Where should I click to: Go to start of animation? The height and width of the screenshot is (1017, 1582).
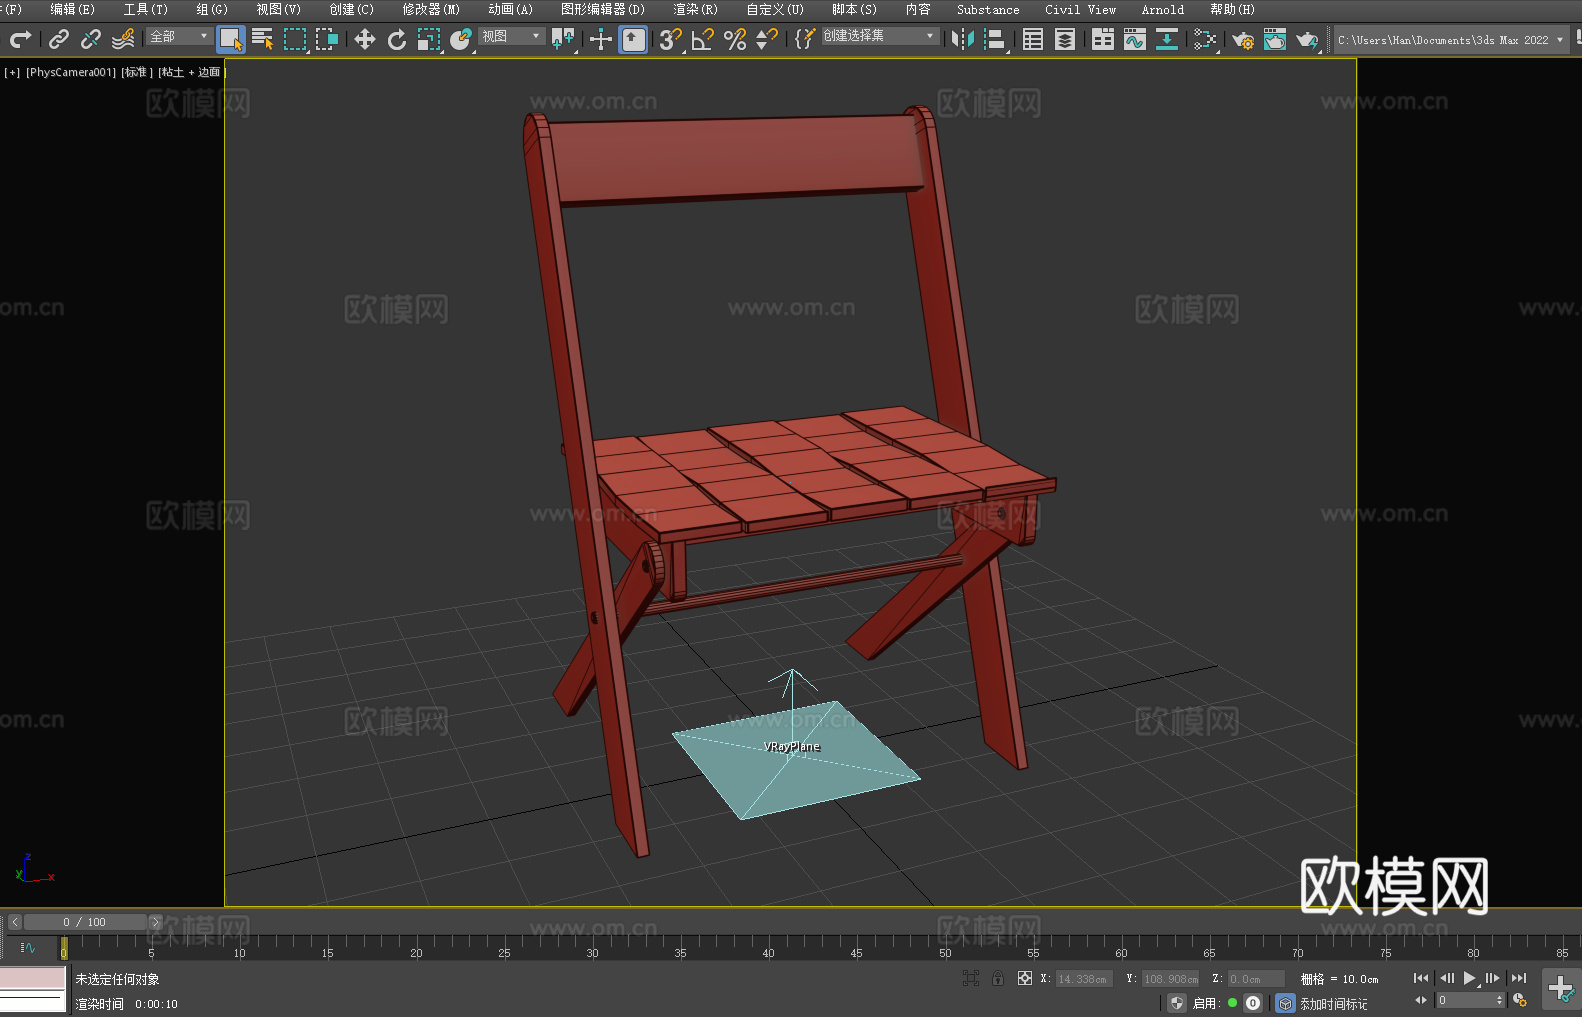pyautogui.click(x=1421, y=978)
